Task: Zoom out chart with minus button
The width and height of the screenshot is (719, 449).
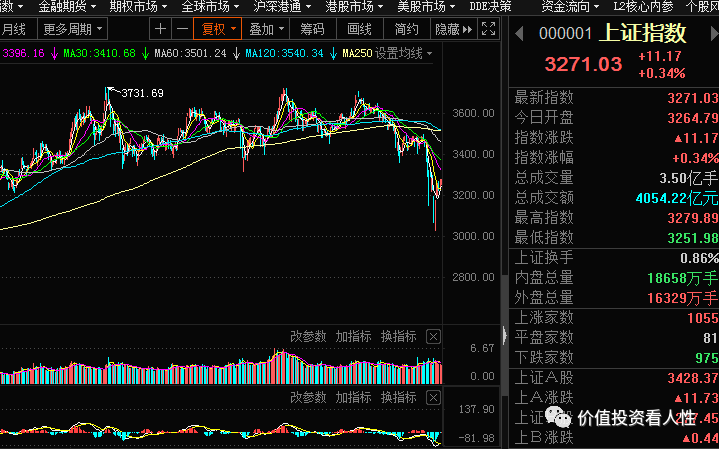Action: coord(183,29)
